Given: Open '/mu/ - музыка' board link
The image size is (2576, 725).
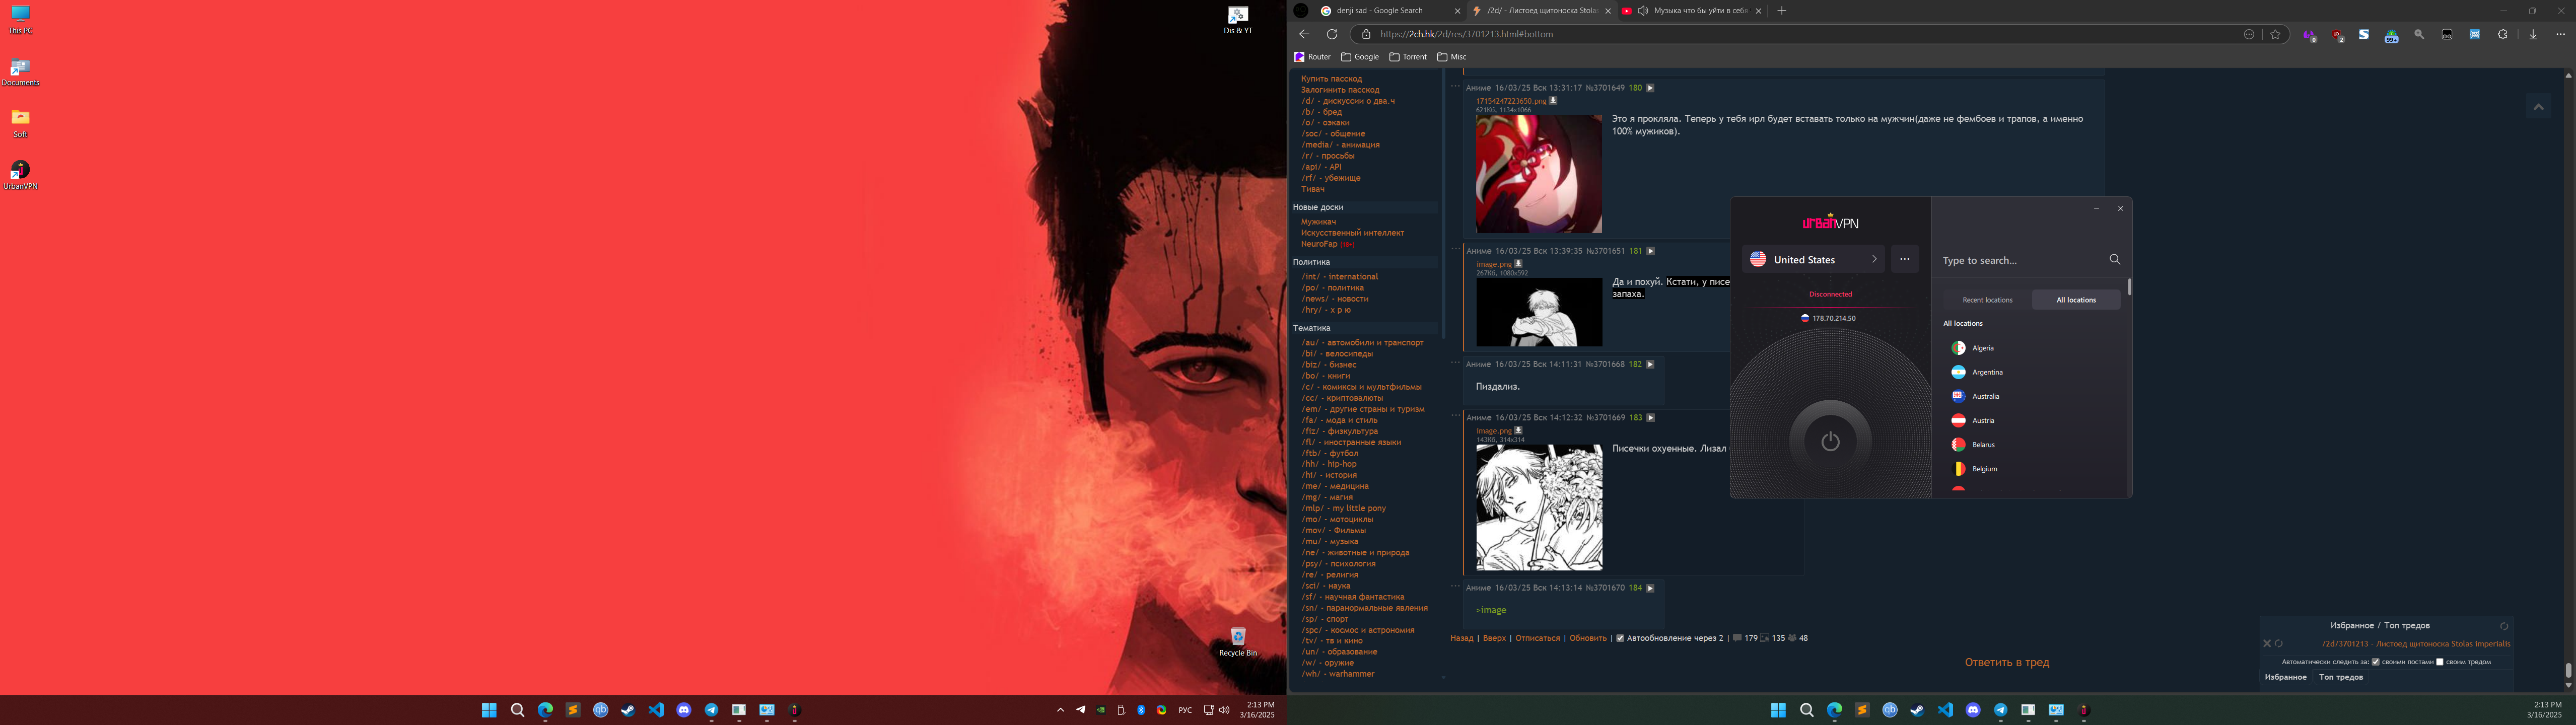Looking at the screenshot, I should pyautogui.click(x=1329, y=541).
